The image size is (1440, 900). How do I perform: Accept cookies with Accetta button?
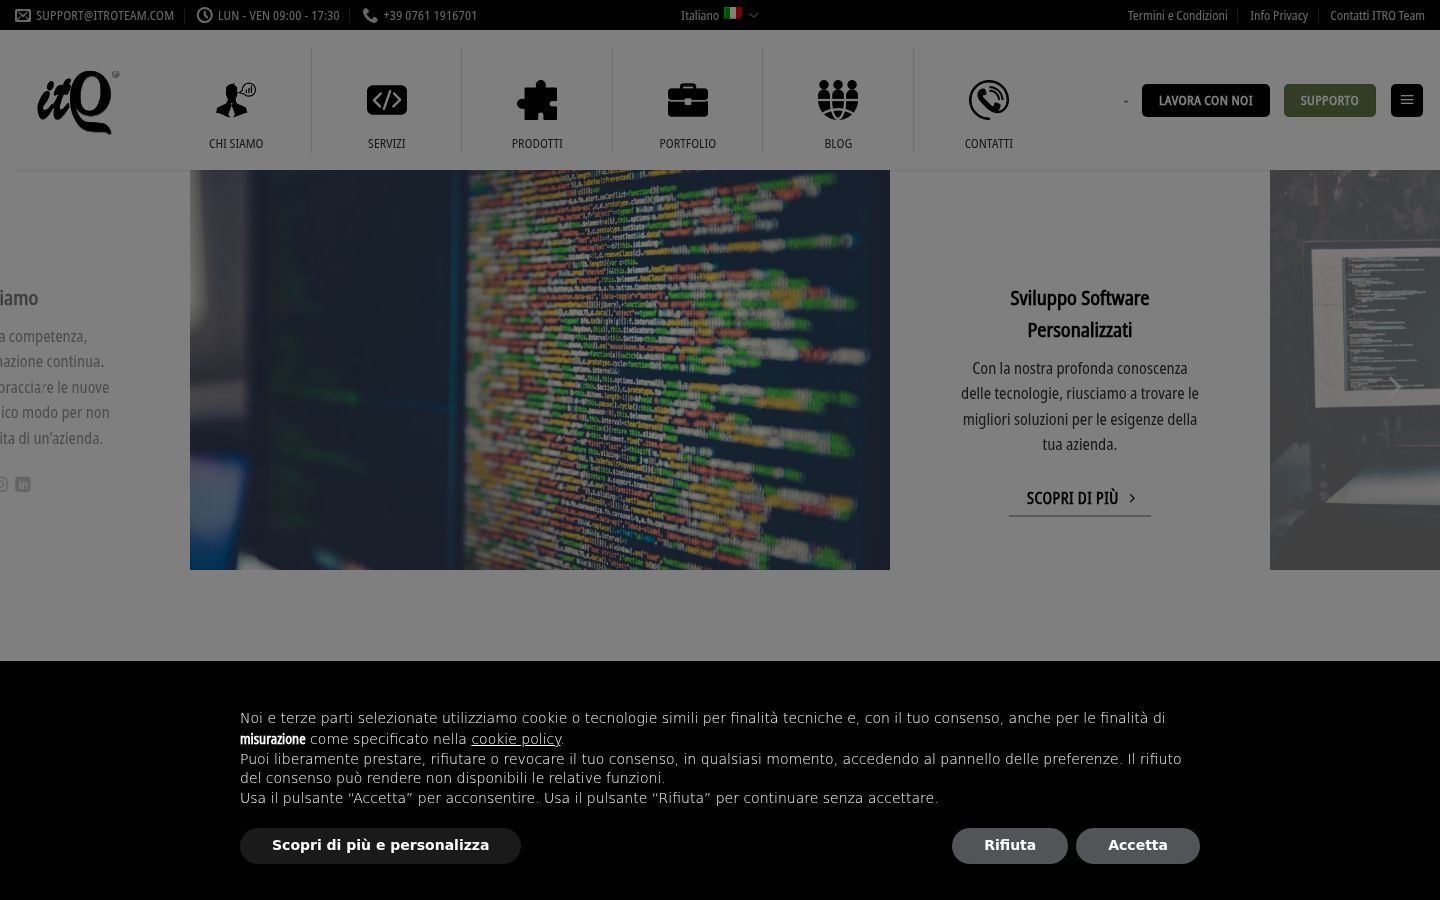click(1138, 846)
